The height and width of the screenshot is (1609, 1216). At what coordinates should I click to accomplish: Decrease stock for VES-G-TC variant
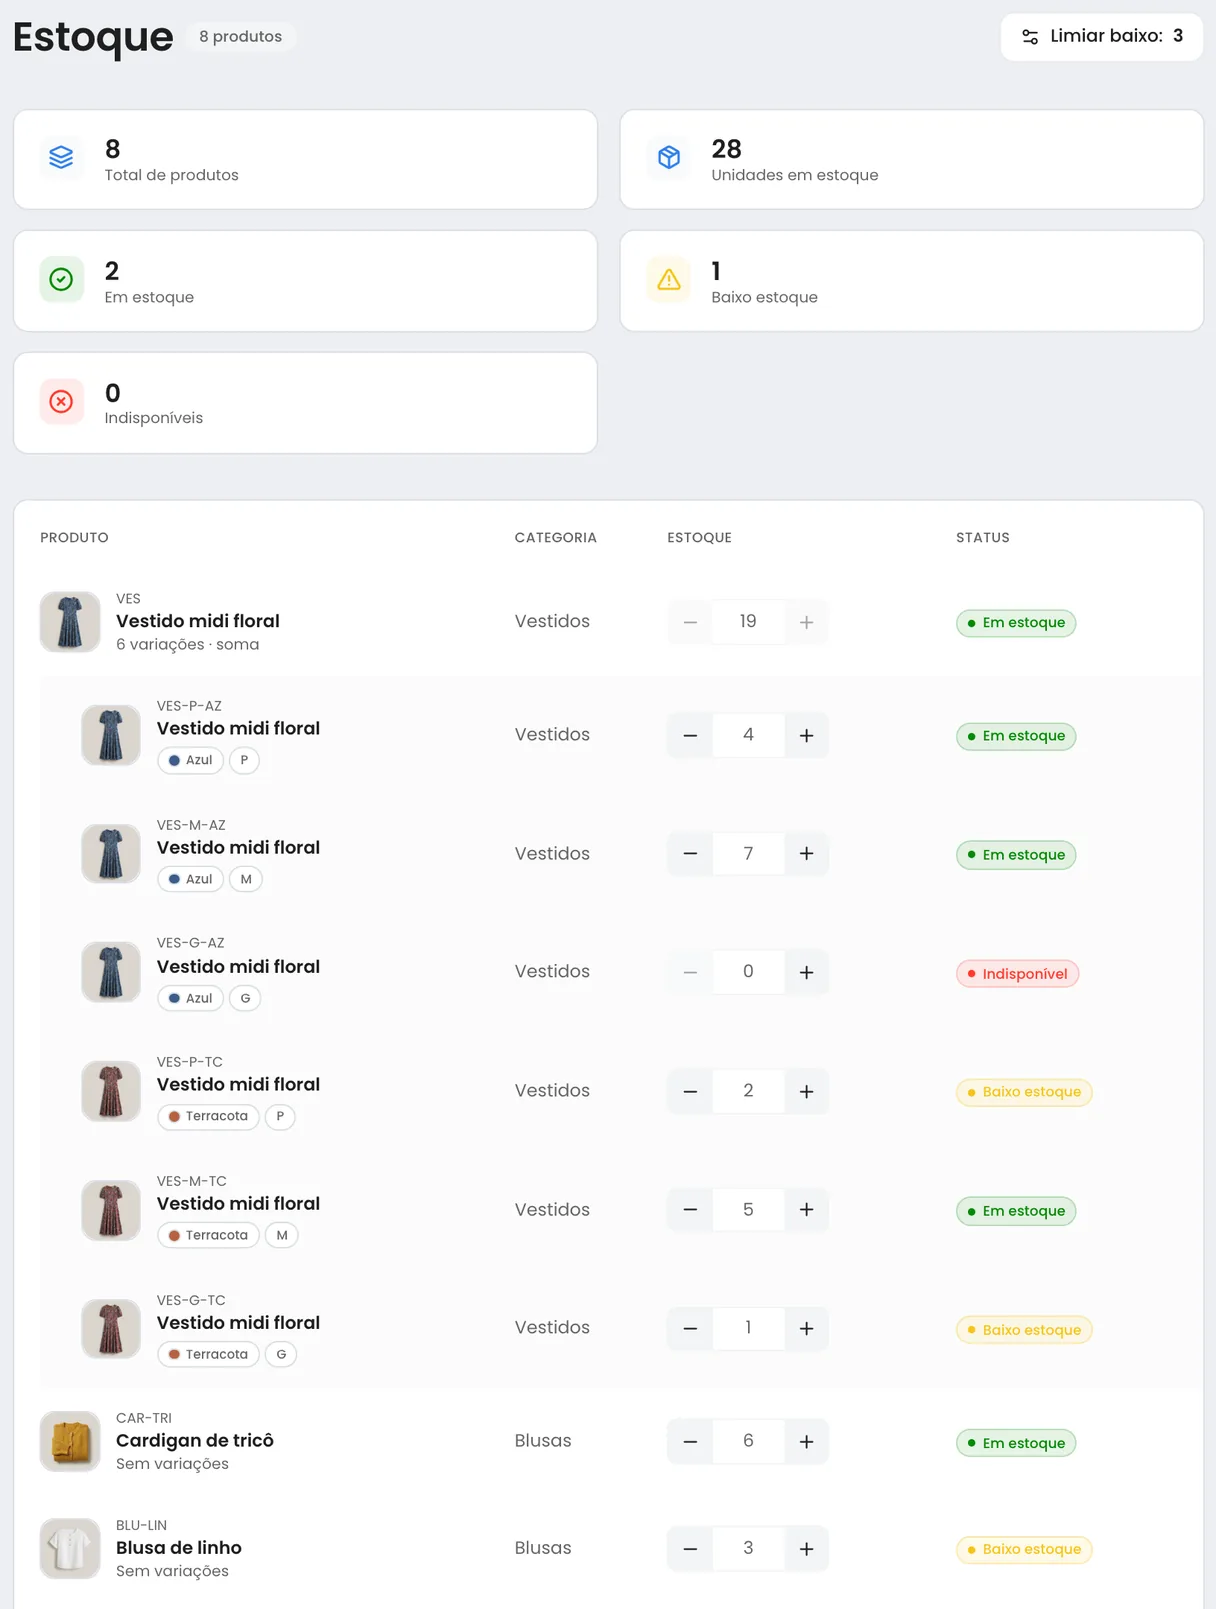(x=690, y=1329)
